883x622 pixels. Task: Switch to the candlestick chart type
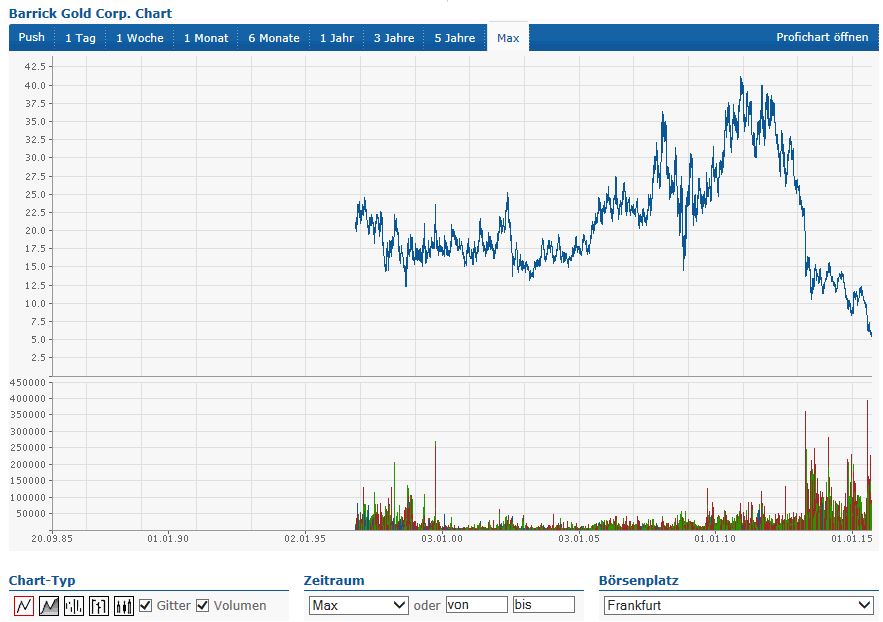click(x=124, y=605)
